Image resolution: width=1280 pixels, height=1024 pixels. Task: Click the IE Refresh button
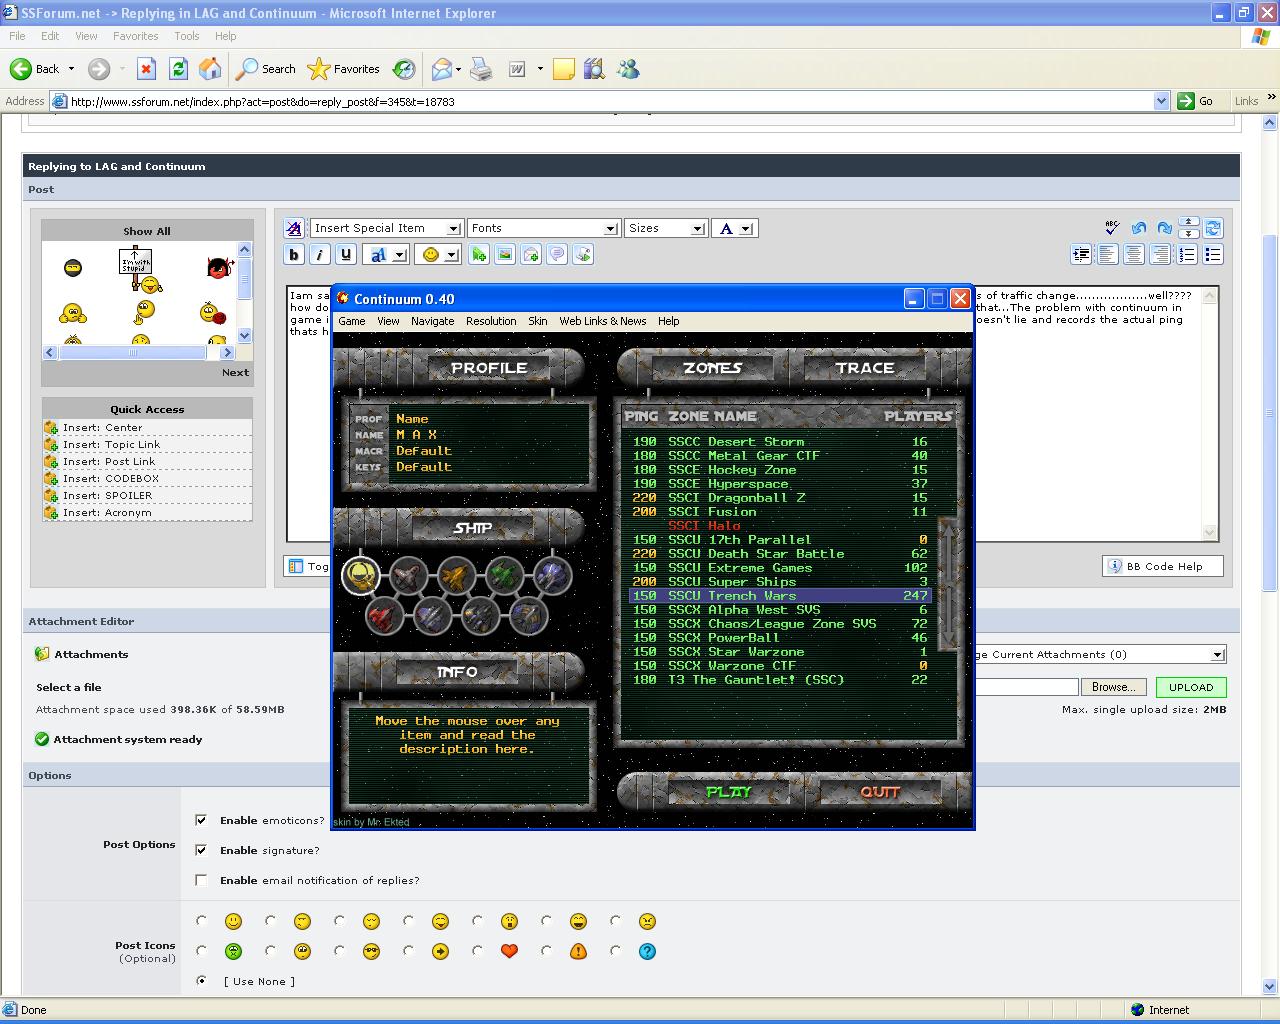(x=178, y=69)
